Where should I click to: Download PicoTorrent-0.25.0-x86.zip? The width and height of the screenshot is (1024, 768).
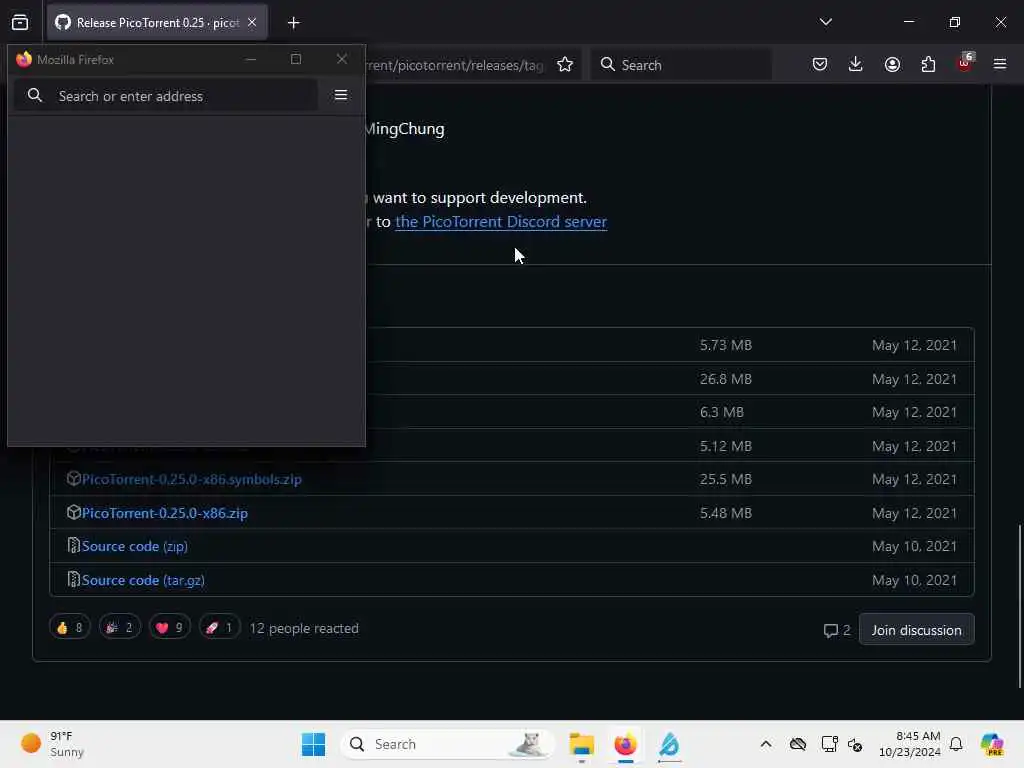click(x=165, y=513)
